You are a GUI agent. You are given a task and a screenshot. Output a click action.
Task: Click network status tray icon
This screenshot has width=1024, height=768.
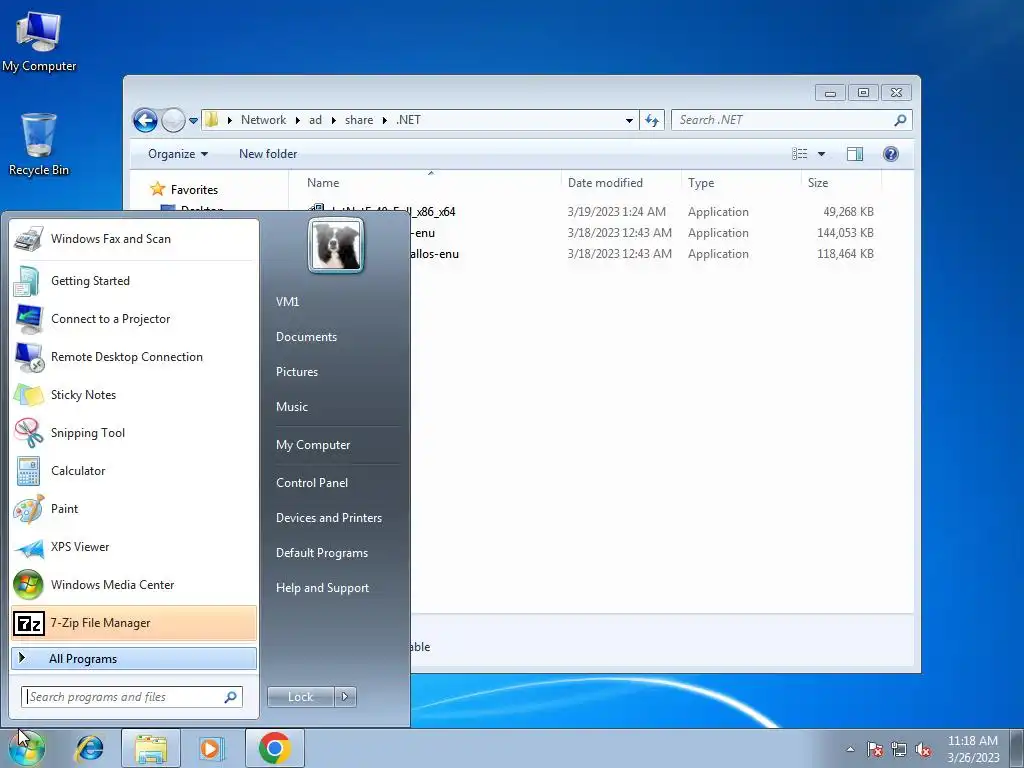(899, 749)
